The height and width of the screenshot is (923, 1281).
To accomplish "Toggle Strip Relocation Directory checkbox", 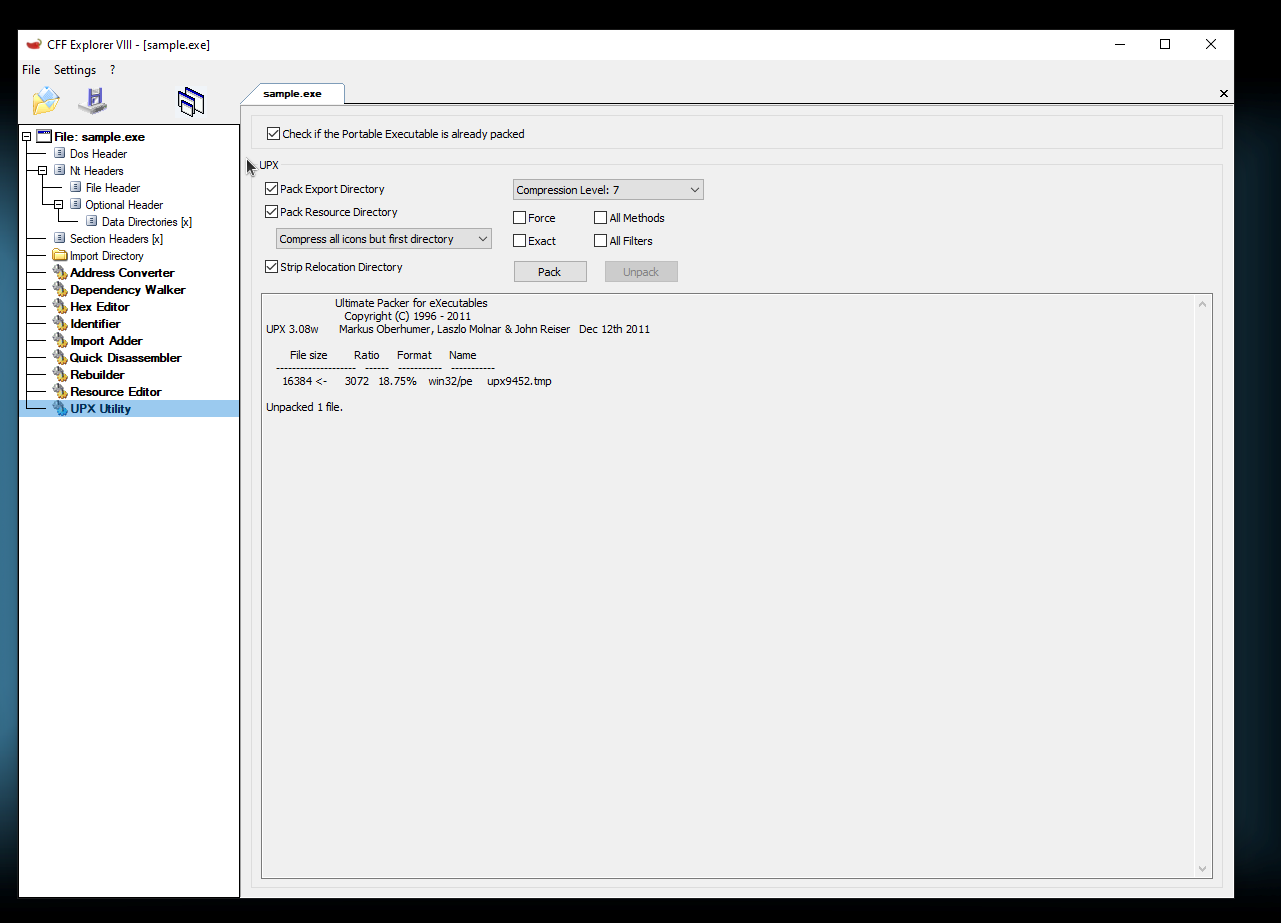I will pos(271,267).
